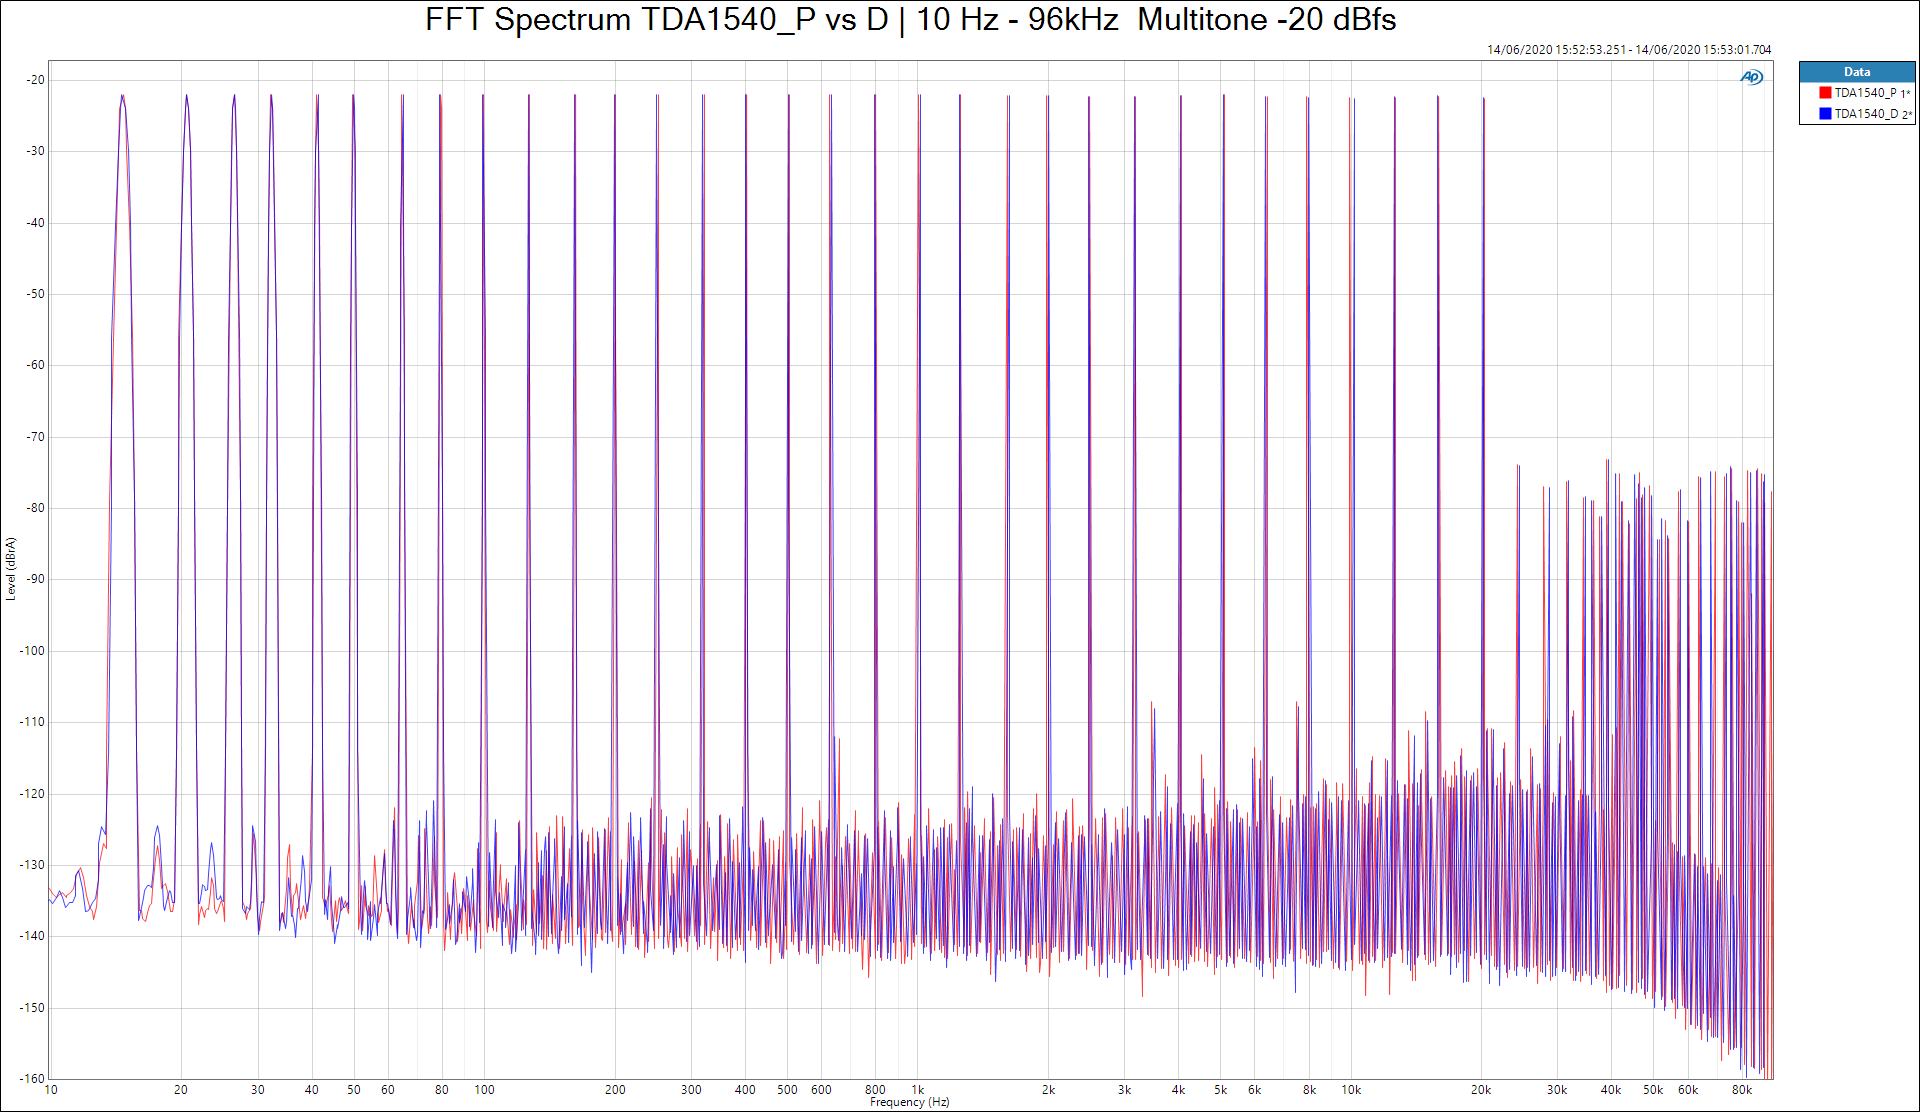1920x1112 pixels.
Task: Click the -160 level axis tick label
Action: 33,1079
